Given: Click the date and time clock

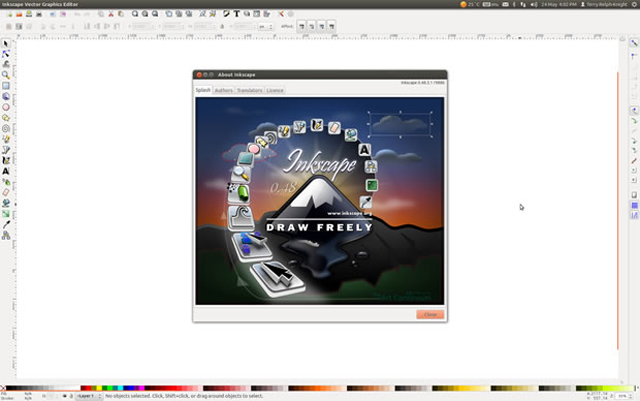Looking at the screenshot, I should (559, 4).
